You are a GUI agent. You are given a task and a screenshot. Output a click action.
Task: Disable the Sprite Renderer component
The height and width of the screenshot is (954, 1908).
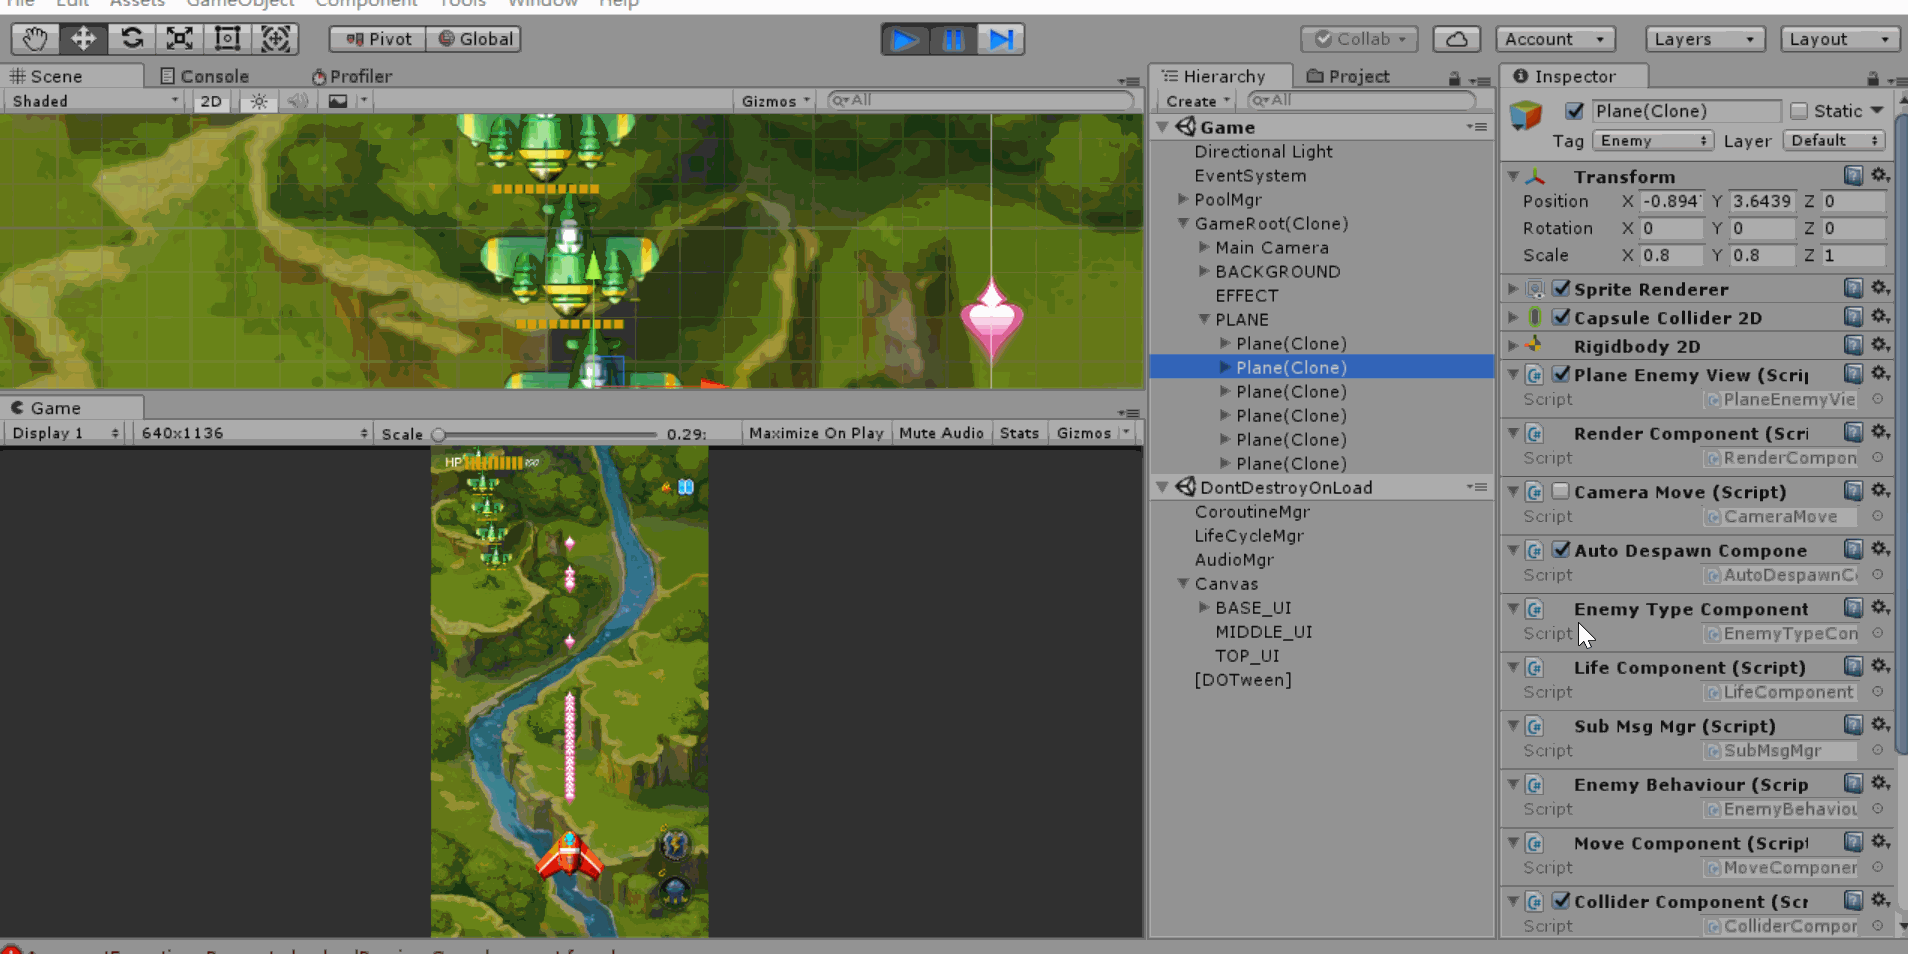click(x=1561, y=289)
